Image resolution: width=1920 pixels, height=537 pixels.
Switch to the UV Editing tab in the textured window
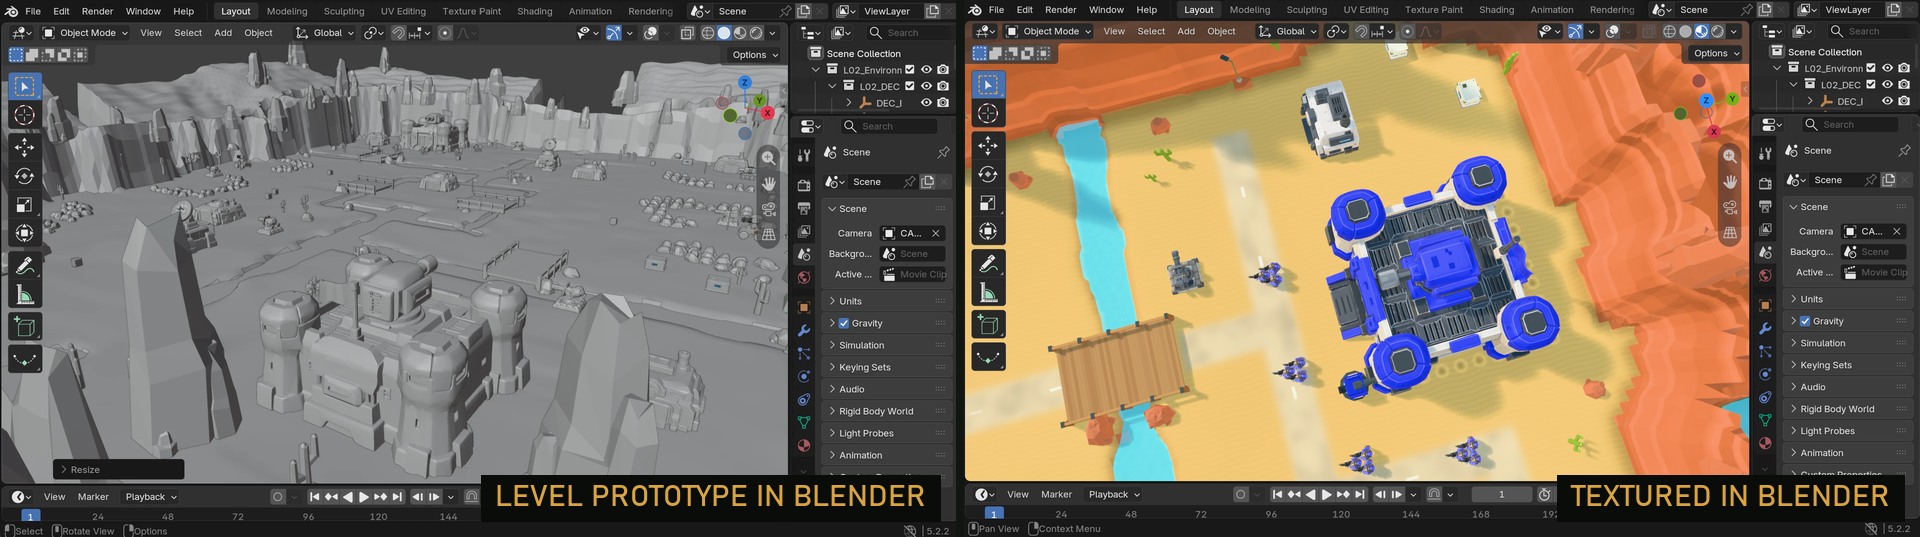click(x=1366, y=10)
